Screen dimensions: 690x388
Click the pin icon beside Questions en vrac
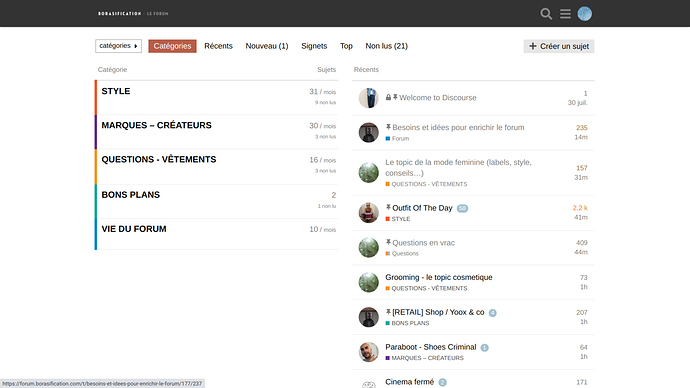click(x=388, y=242)
